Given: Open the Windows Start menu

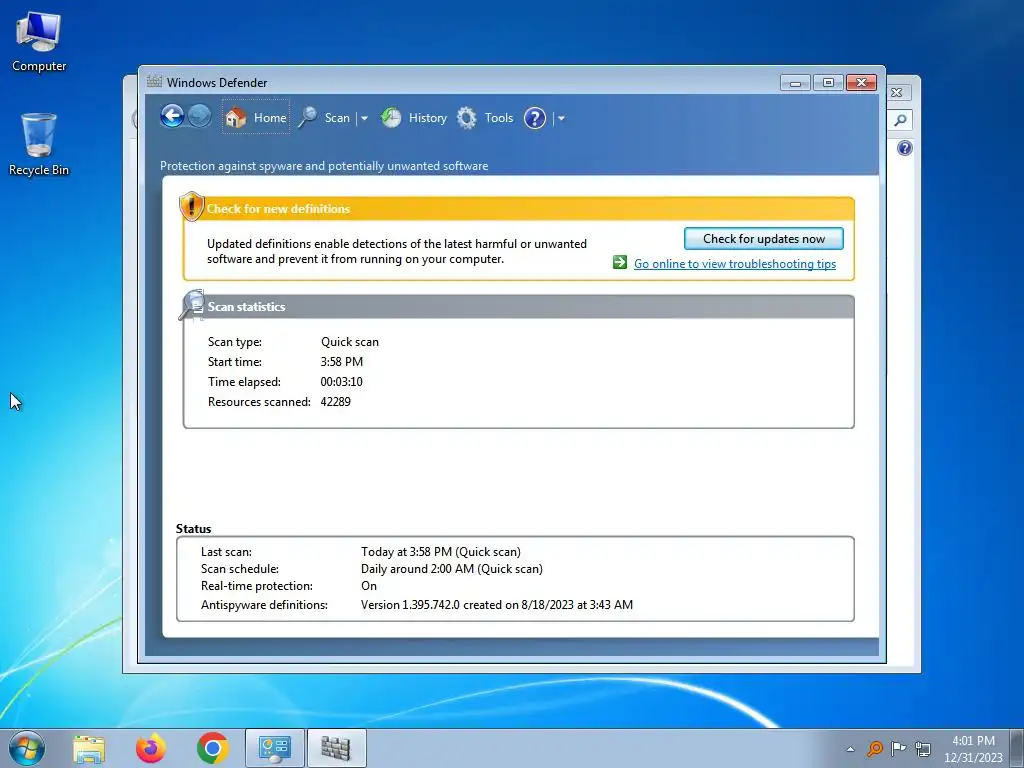Looking at the screenshot, I should [x=27, y=748].
